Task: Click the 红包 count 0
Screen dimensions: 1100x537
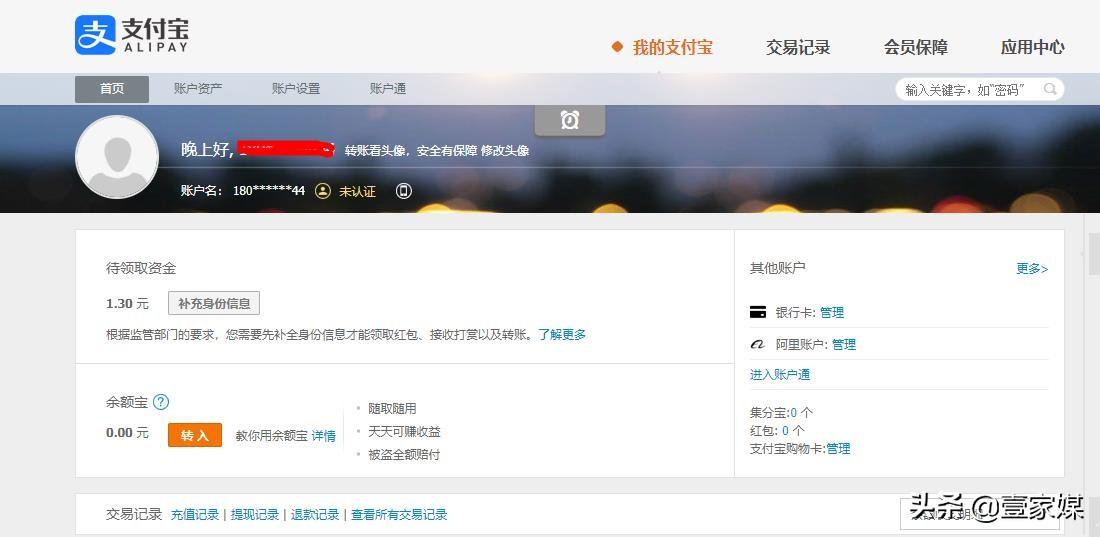Action: 785,430
